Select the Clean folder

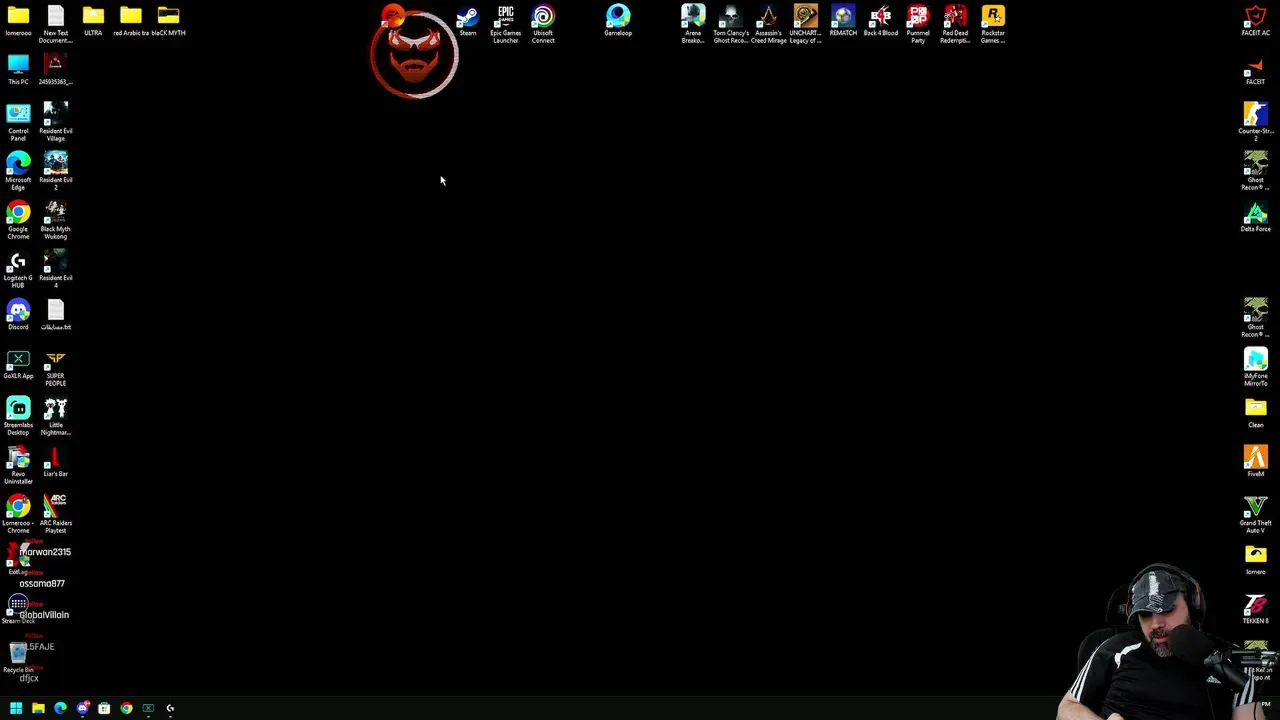pos(1256,413)
